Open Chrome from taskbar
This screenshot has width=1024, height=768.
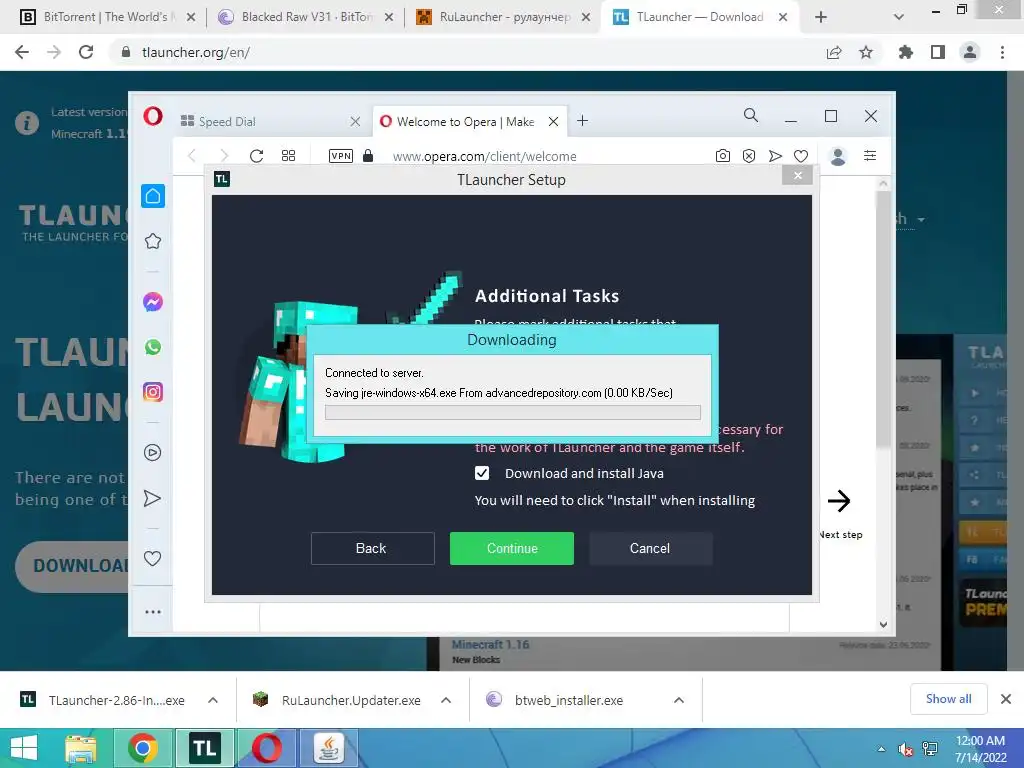pos(142,748)
